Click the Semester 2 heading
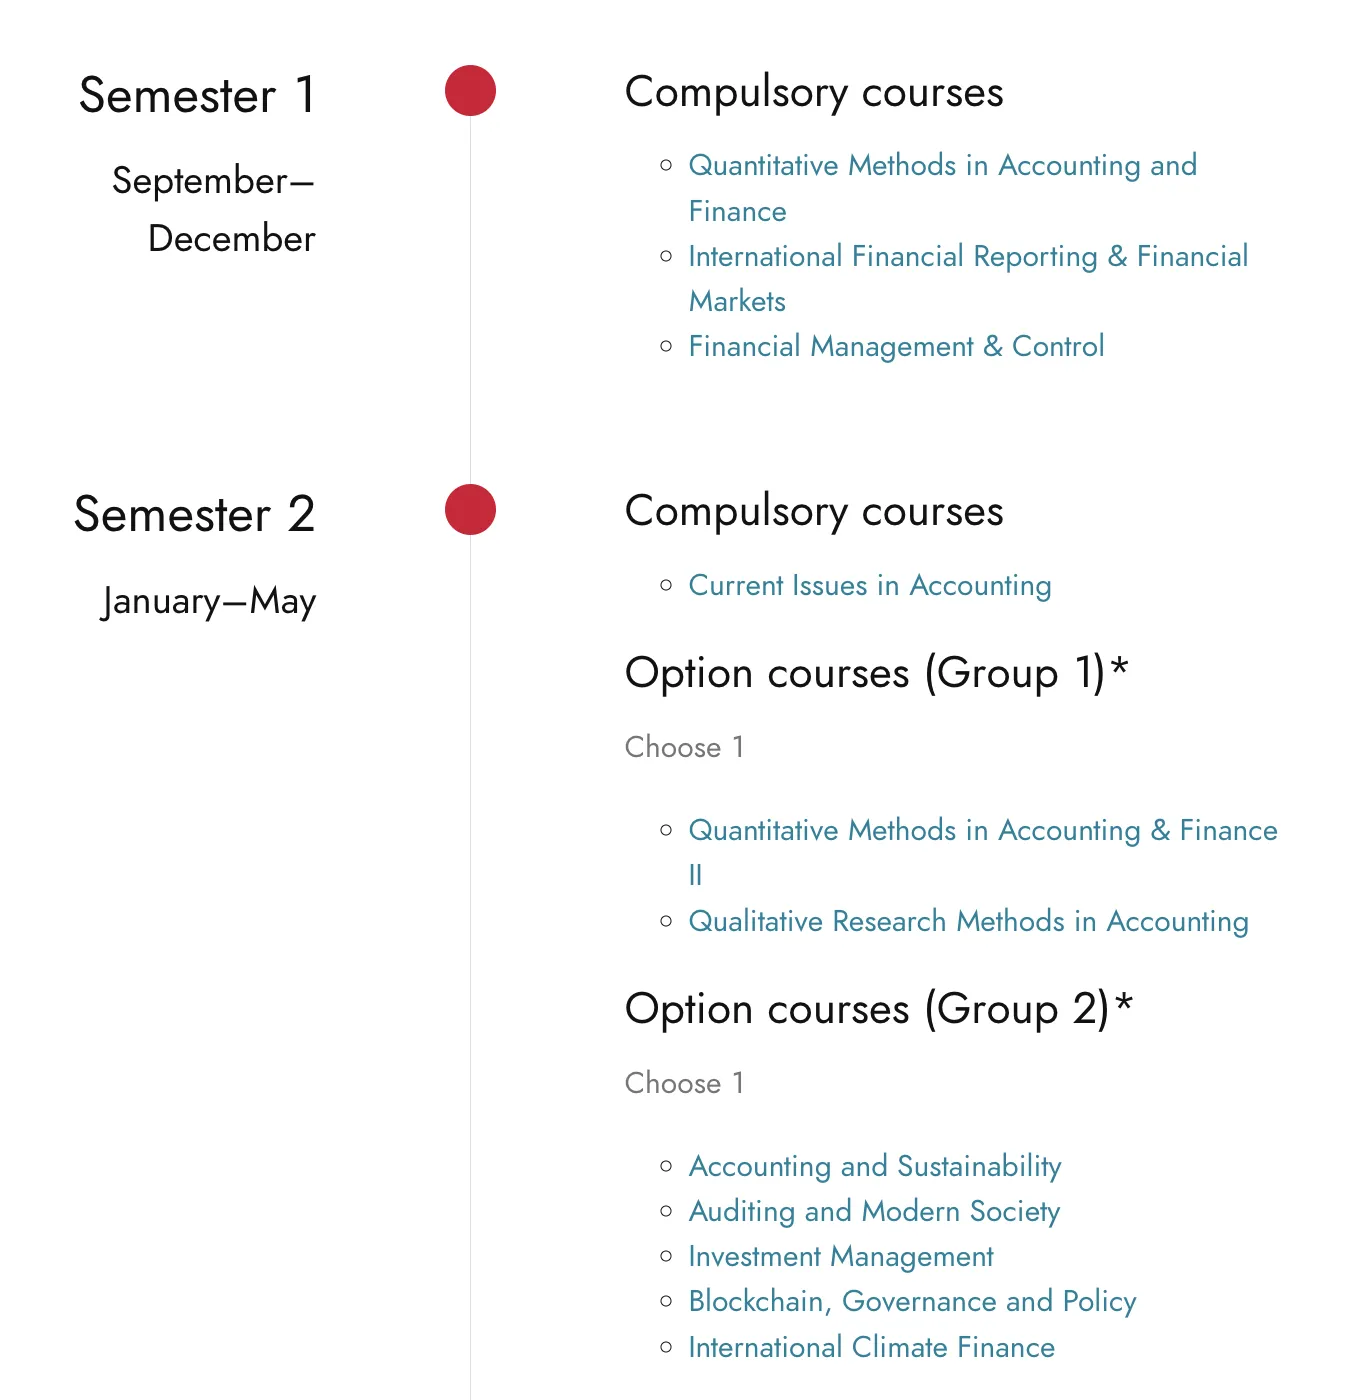 pos(195,515)
